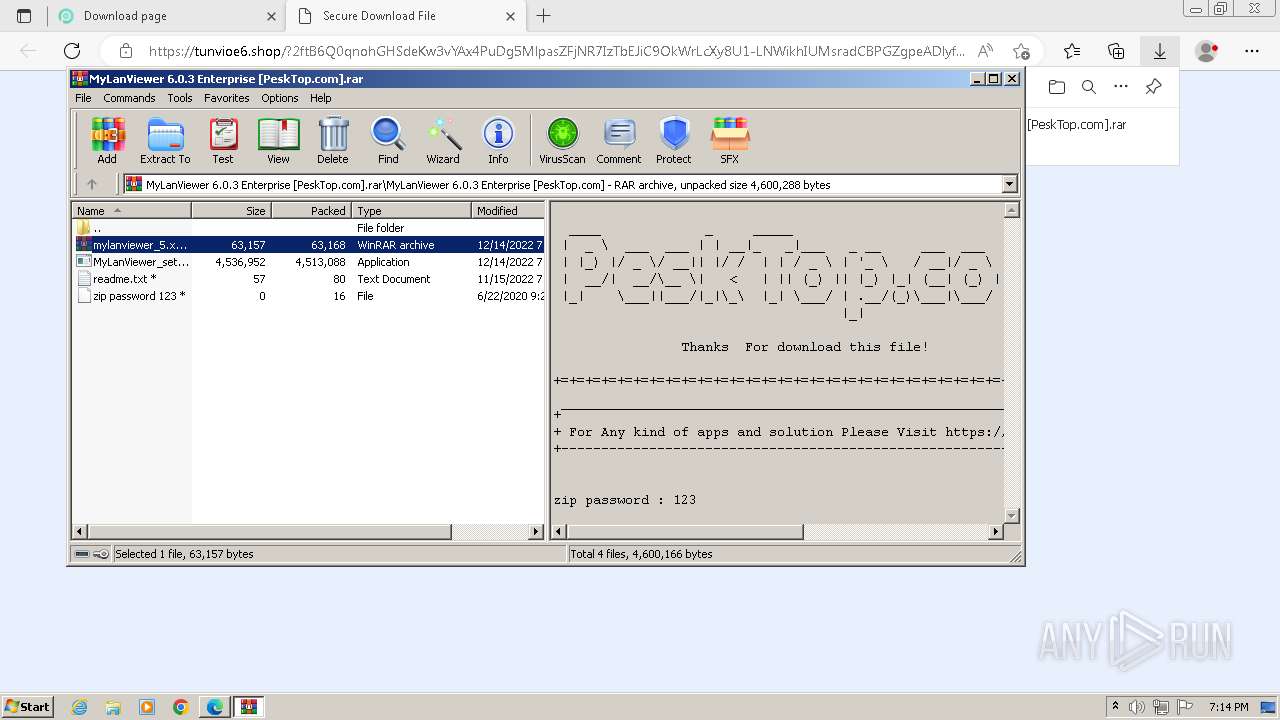Click the comment pane vertical scrollbar down arrow
This screenshot has width=1280, height=720.
click(1011, 516)
